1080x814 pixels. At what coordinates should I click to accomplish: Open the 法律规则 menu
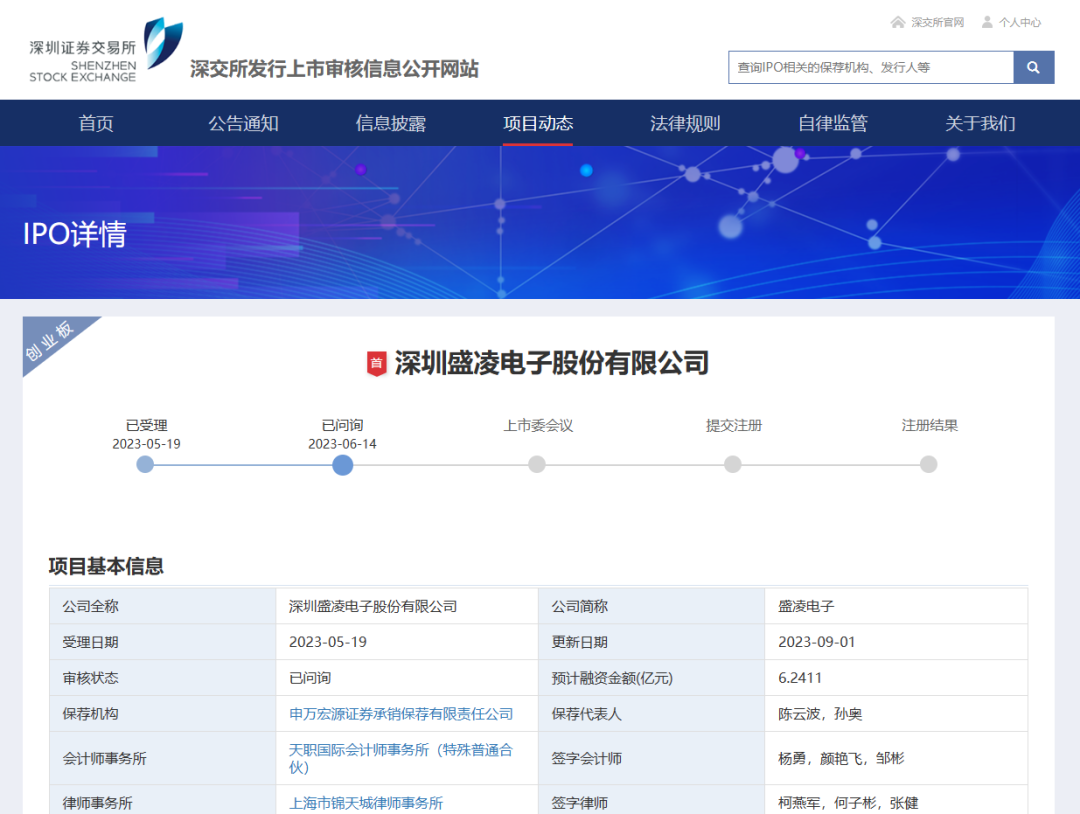[x=685, y=123]
